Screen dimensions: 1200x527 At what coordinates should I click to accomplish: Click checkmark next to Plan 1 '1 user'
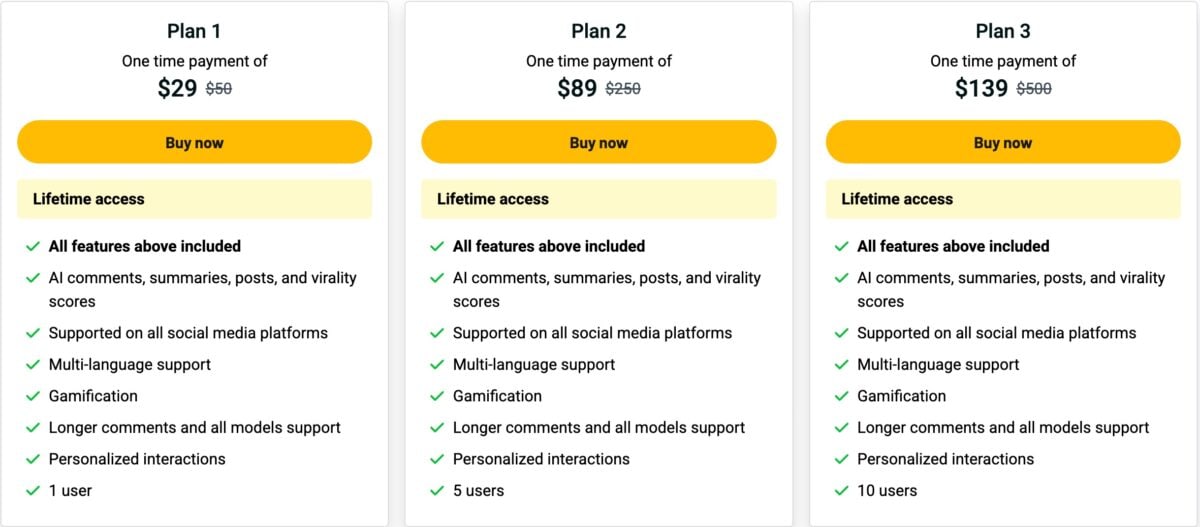pyautogui.click(x=33, y=491)
